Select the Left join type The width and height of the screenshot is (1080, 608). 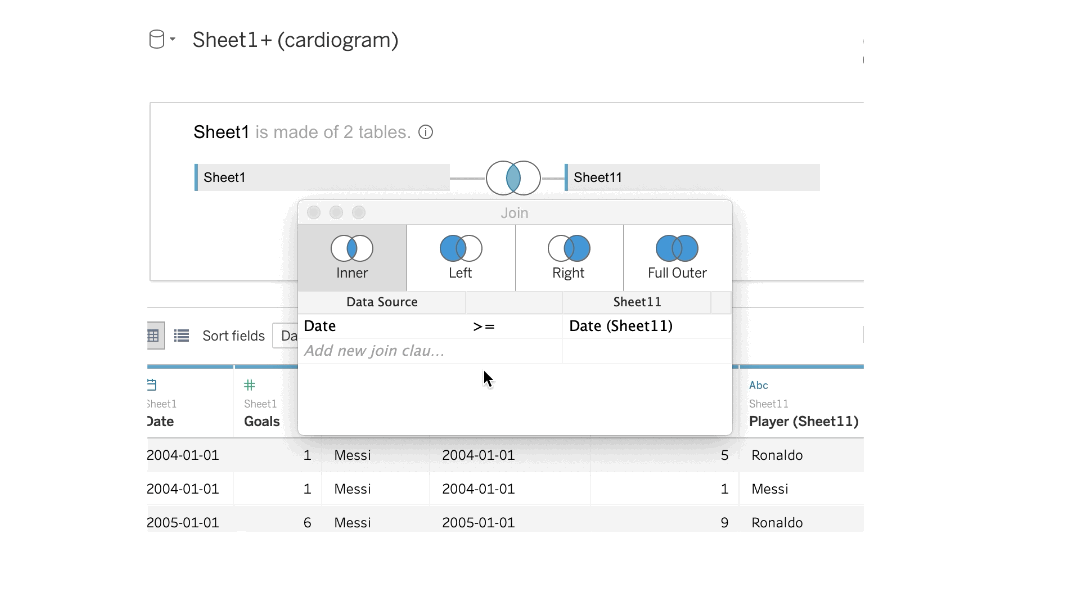pos(461,258)
